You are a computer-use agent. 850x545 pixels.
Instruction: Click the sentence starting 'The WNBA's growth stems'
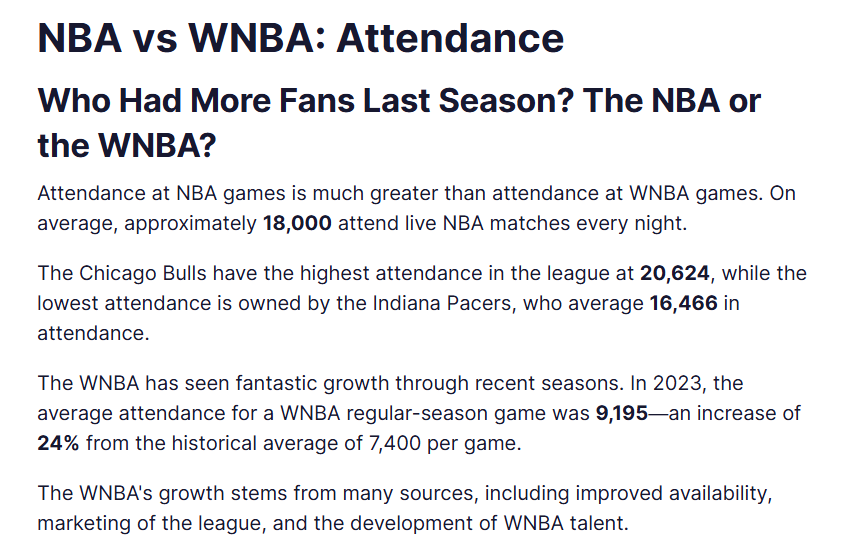pos(405,508)
